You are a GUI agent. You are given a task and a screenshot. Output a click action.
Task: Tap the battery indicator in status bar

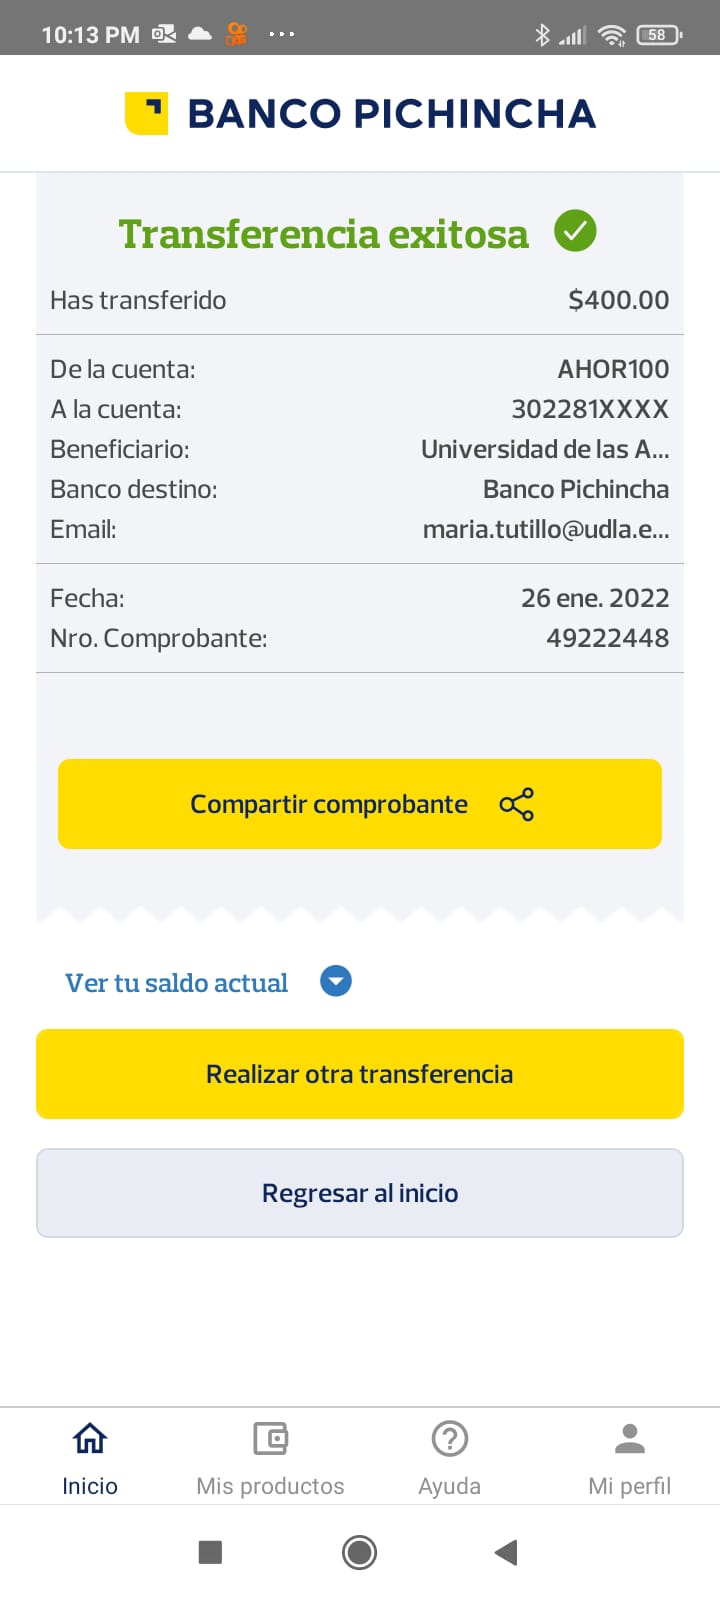pyautogui.click(x=658, y=35)
